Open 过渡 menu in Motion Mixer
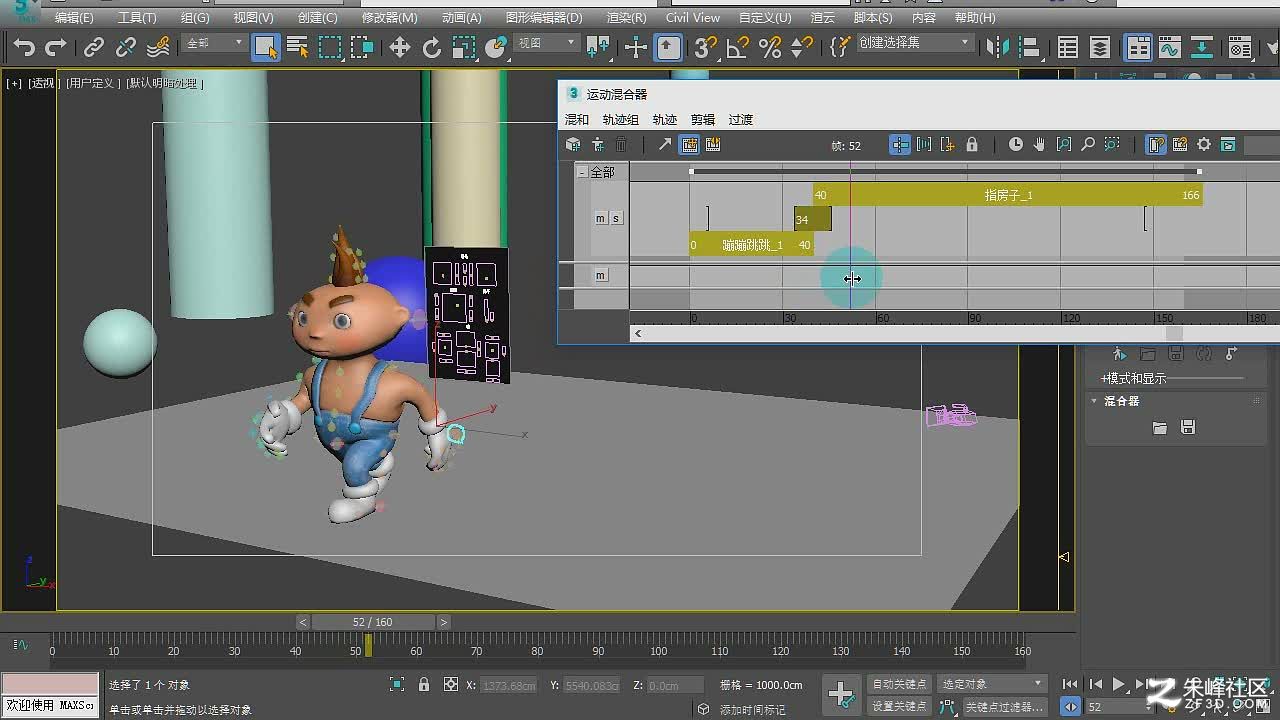Viewport: 1280px width, 720px height. point(741,119)
